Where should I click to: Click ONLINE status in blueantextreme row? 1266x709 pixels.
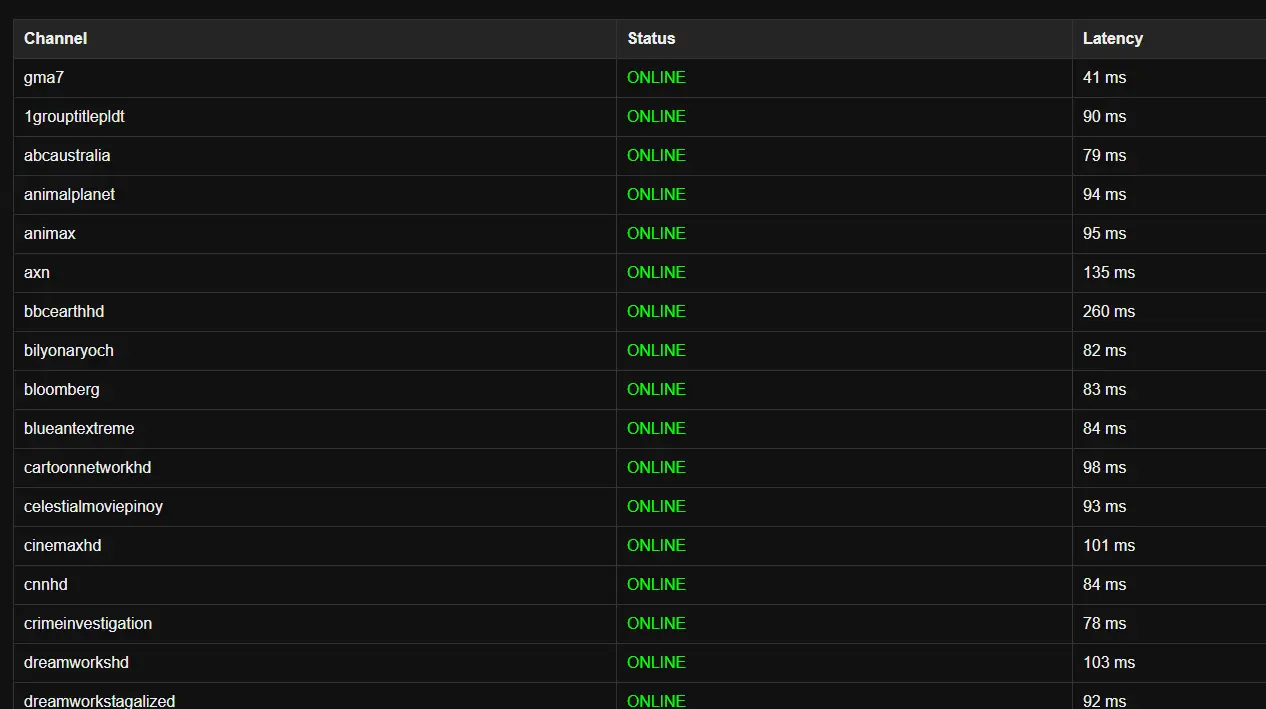click(x=656, y=428)
